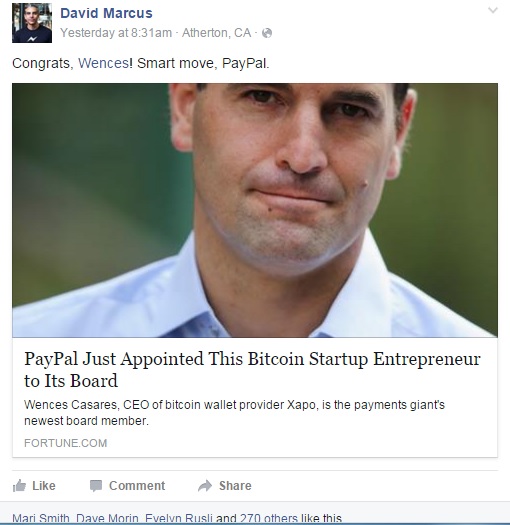Image resolution: width=510 pixels, height=525 pixels.
Task: Select the Comment text button
Action: [137, 486]
